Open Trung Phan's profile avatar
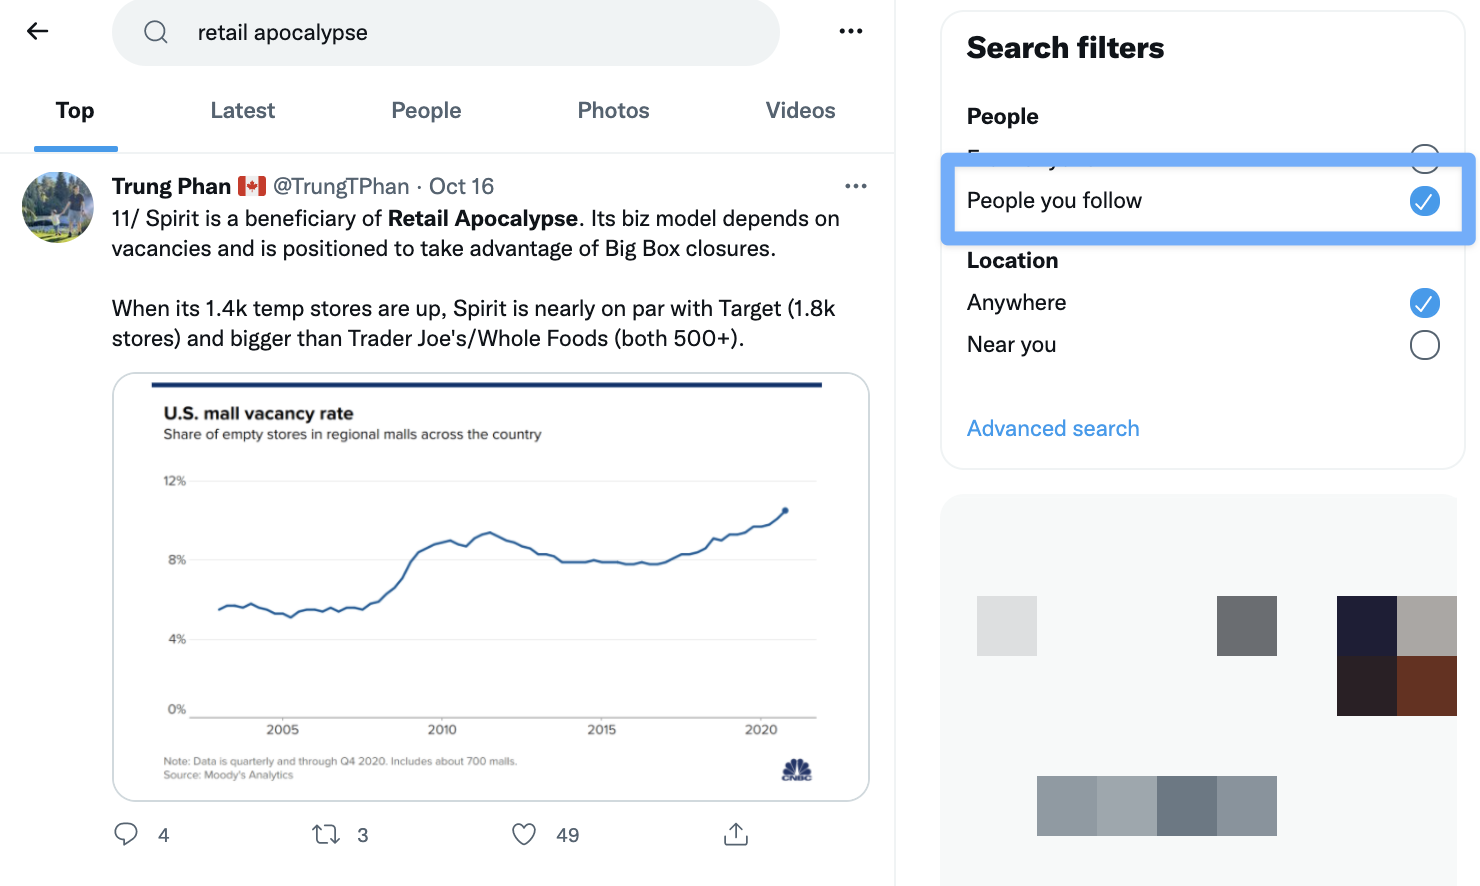Viewport: 1480px width, 886px height. click(x=58, y=207)
